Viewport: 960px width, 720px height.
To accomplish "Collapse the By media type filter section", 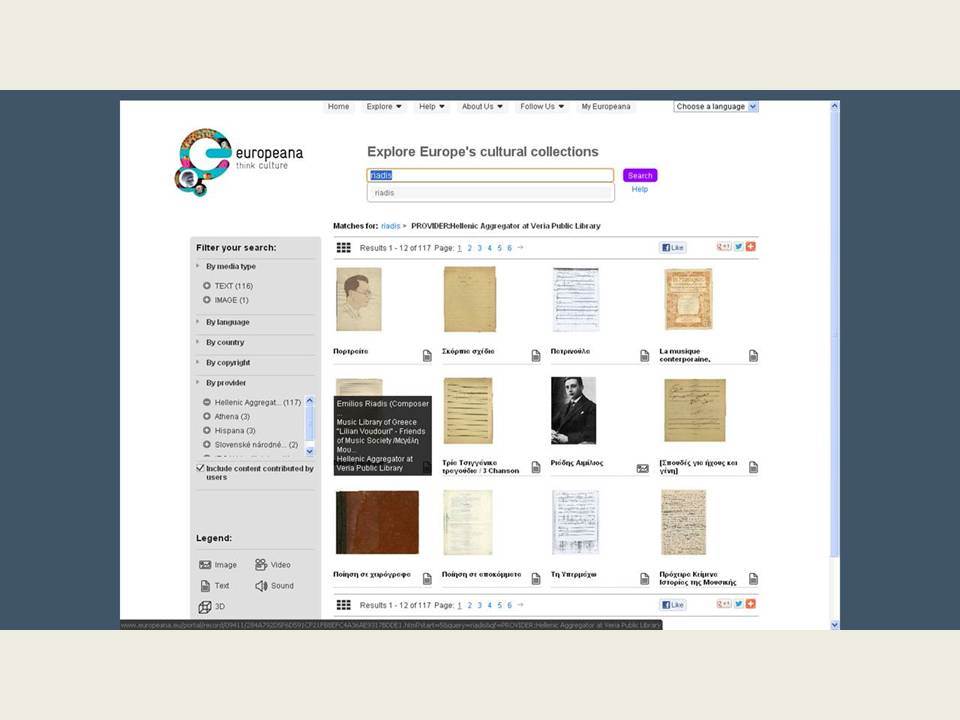I will pyautogui.click(x=231, y=266).
